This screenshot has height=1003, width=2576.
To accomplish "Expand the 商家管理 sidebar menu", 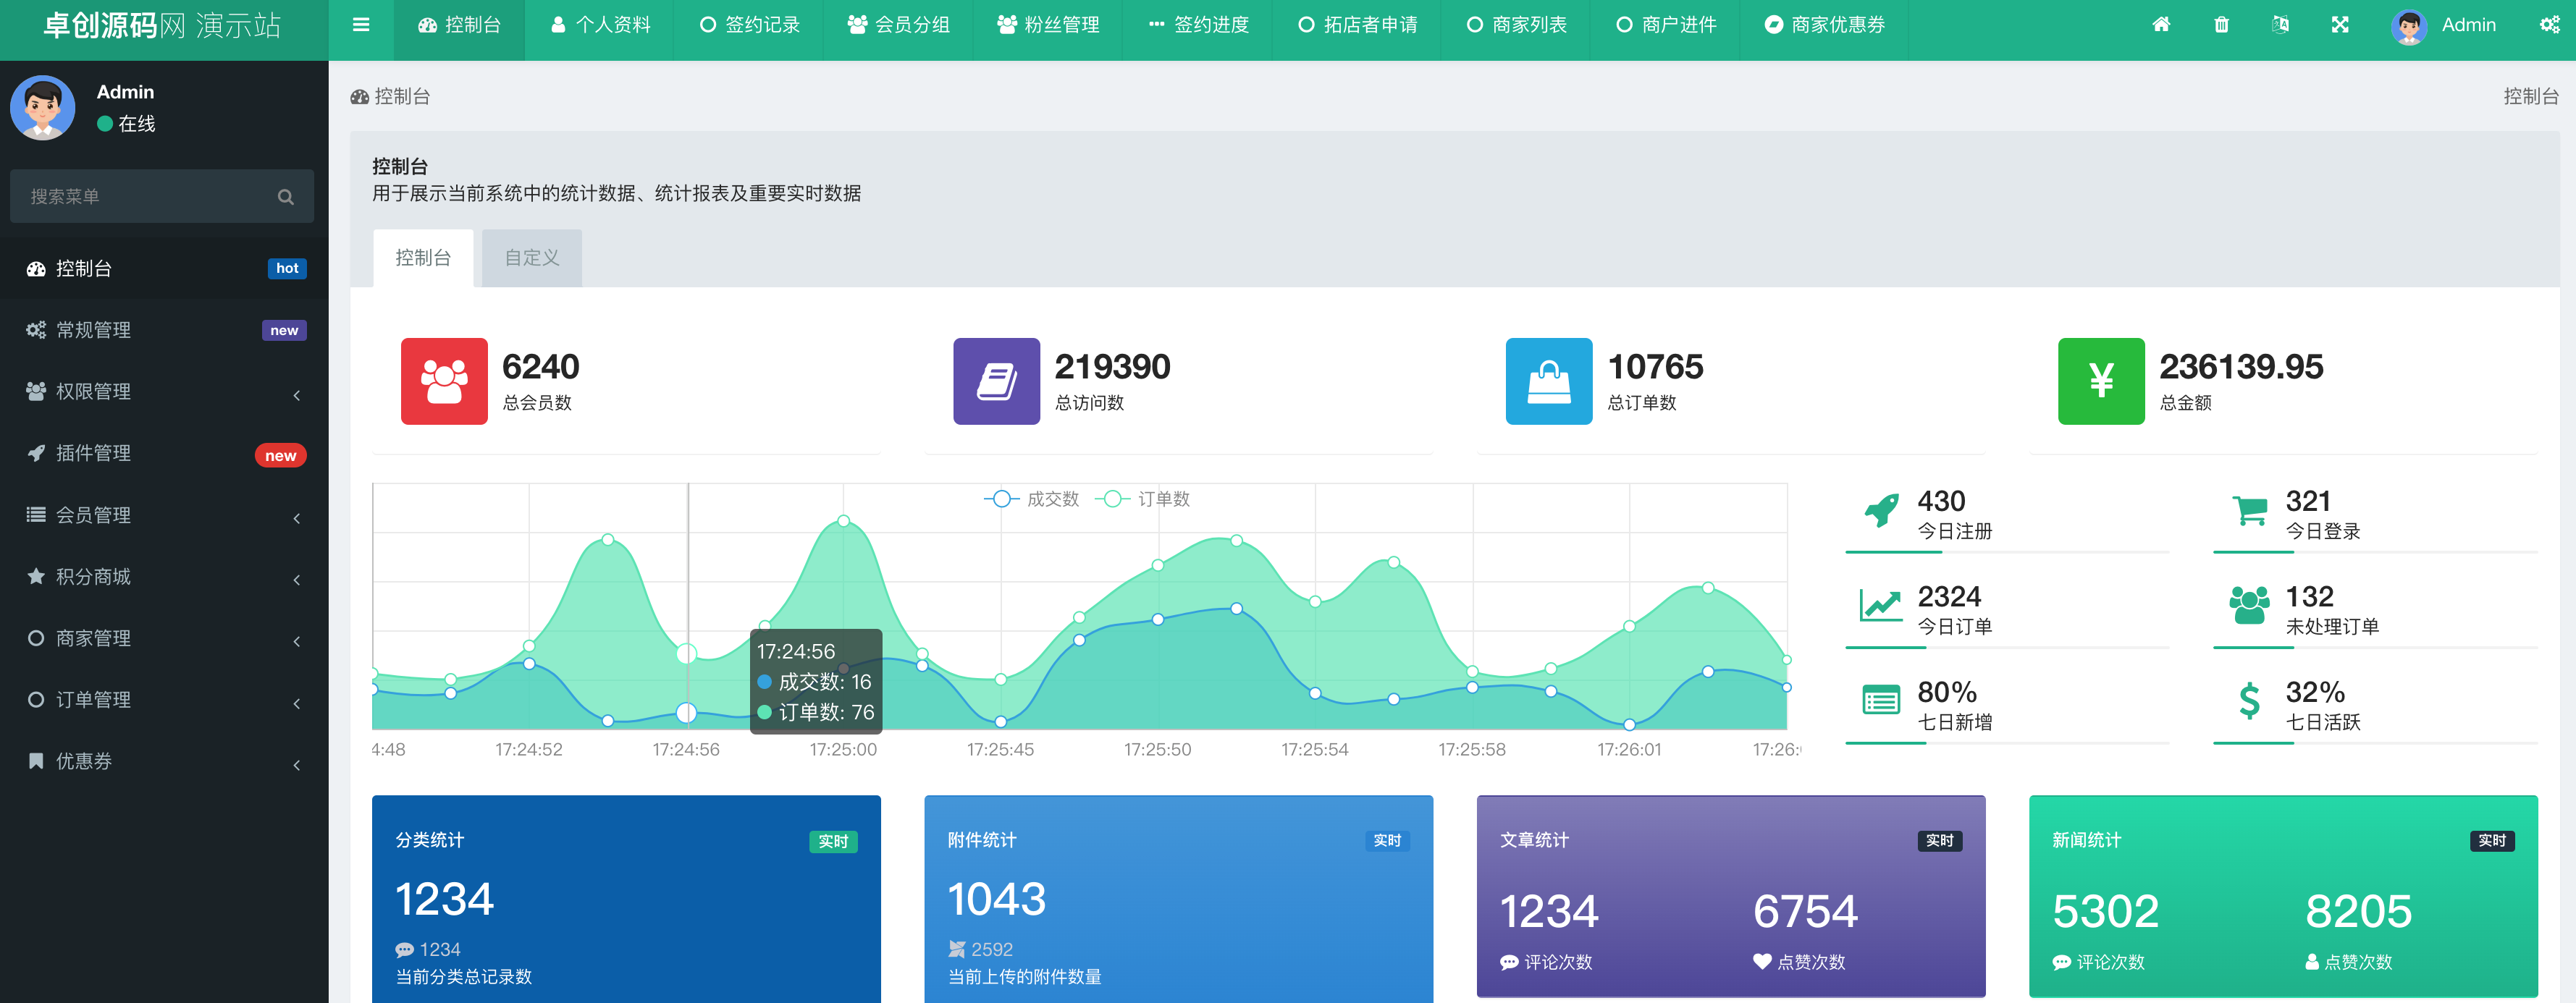I will [x=164, y=639].
